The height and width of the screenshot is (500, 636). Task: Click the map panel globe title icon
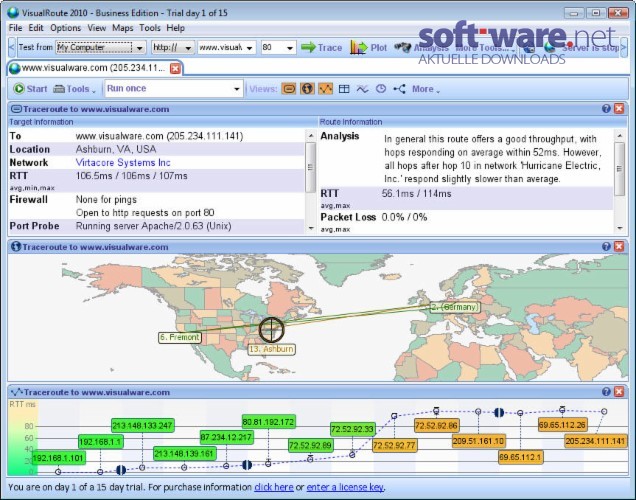tap(15, 246)
